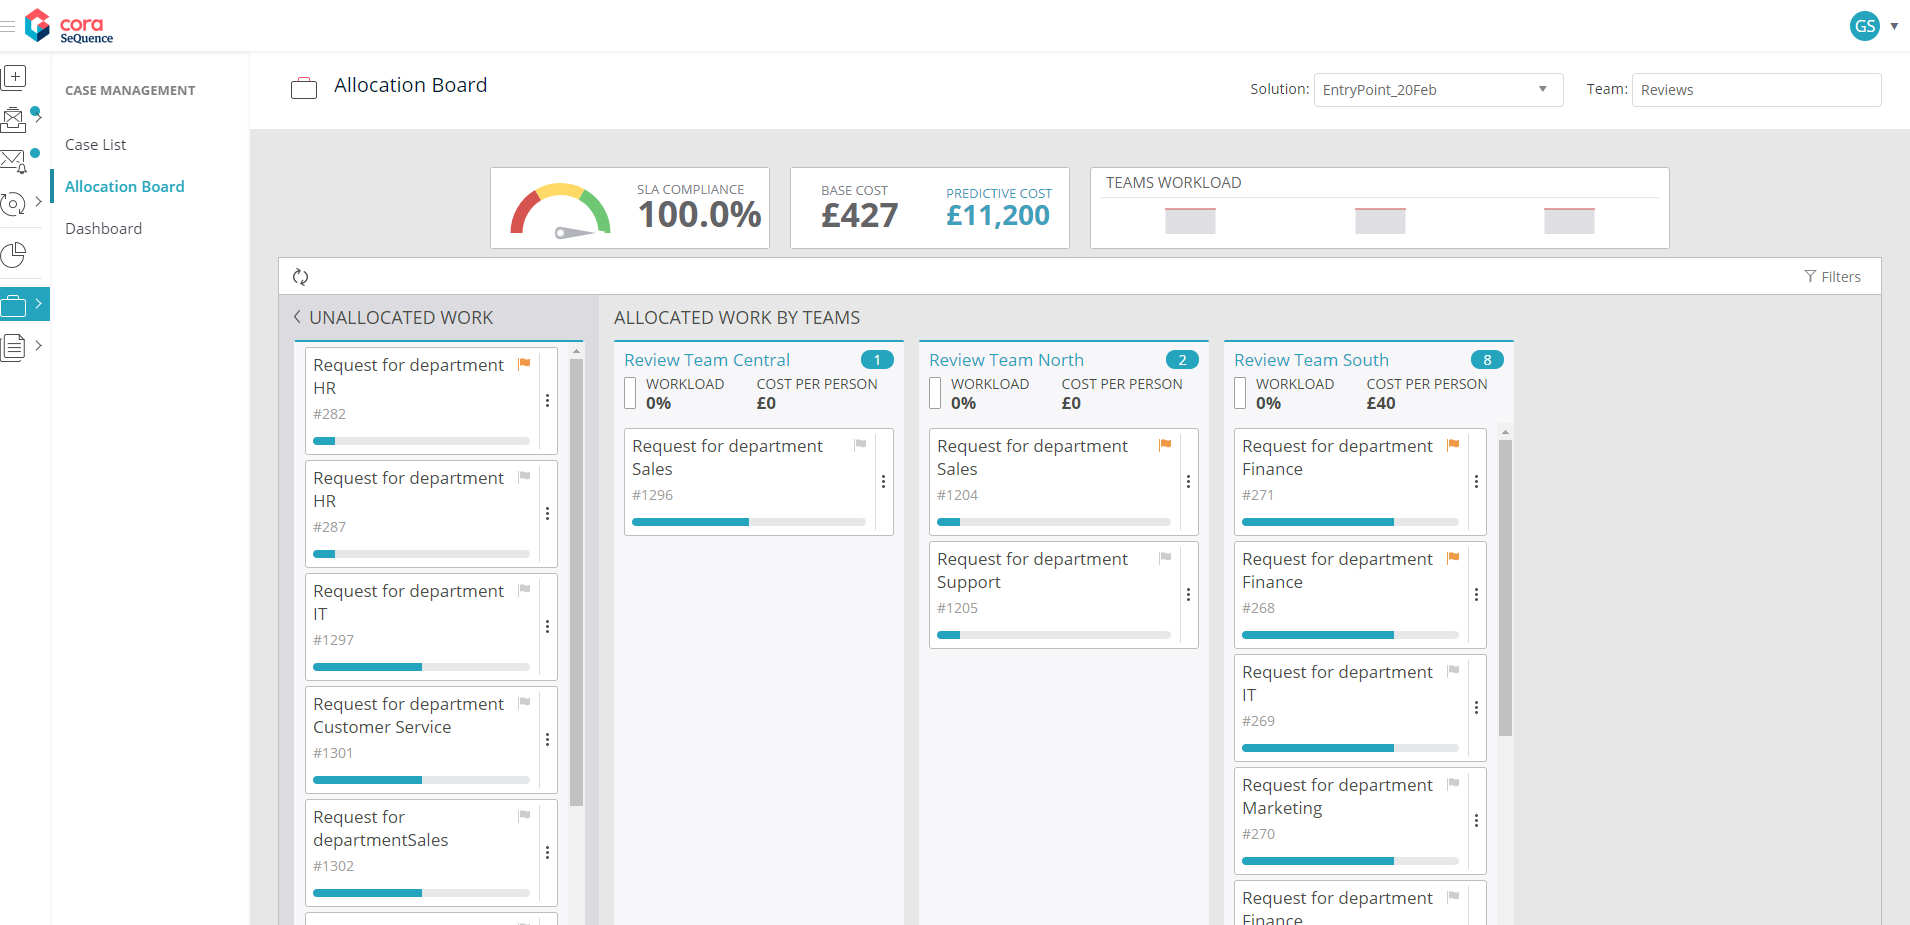Screen dimensions: 1910x925
Task: Click the predictive cost value £11,200
Action: 998,216
